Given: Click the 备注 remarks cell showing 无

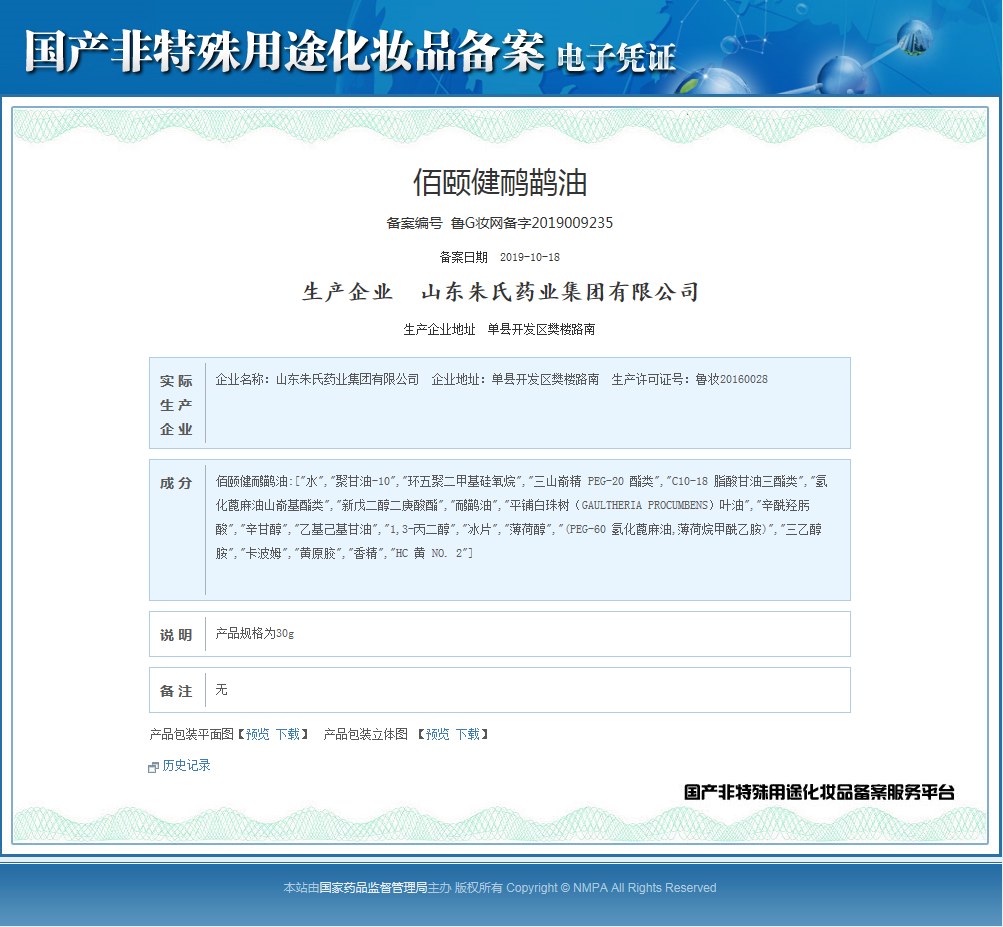Looking at the screenshot, I should click(220, 689).
